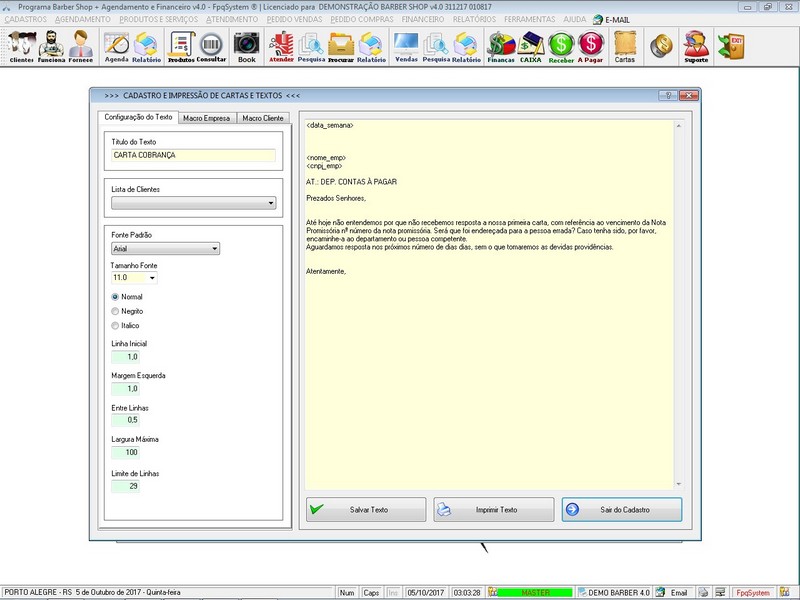Open the PRODUTOS E SERVIÇOS menu

[159, 19]
